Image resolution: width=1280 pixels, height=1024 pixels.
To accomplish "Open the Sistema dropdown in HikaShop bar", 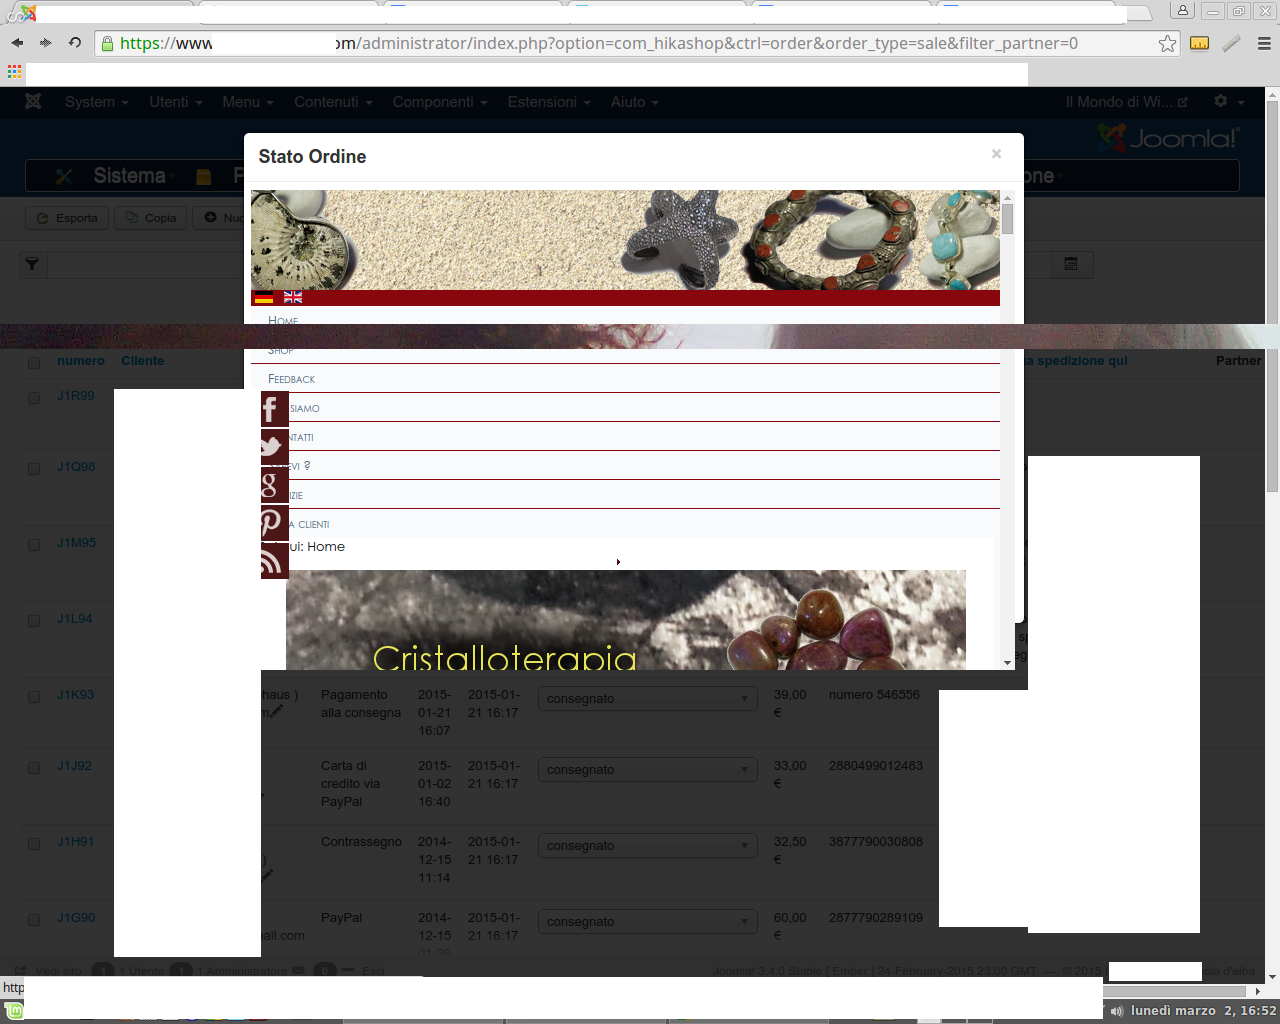I will [135, 176].
